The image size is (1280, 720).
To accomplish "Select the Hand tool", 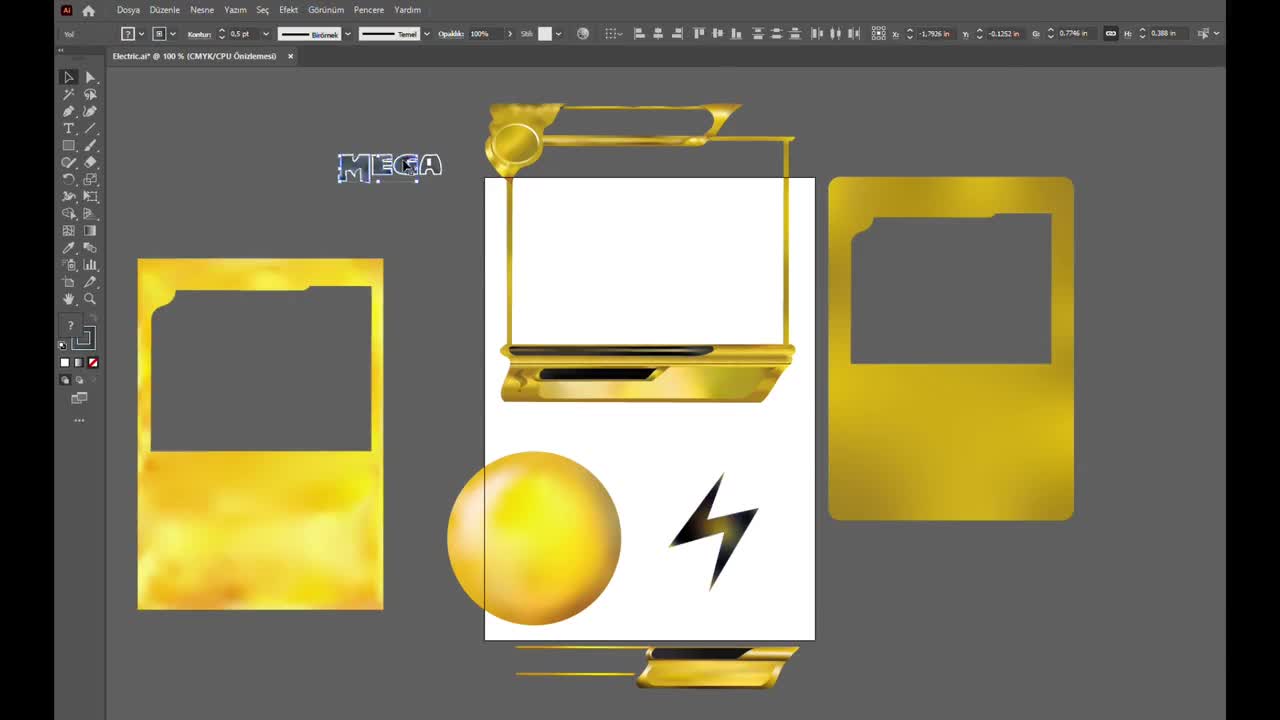I will 68,299.
